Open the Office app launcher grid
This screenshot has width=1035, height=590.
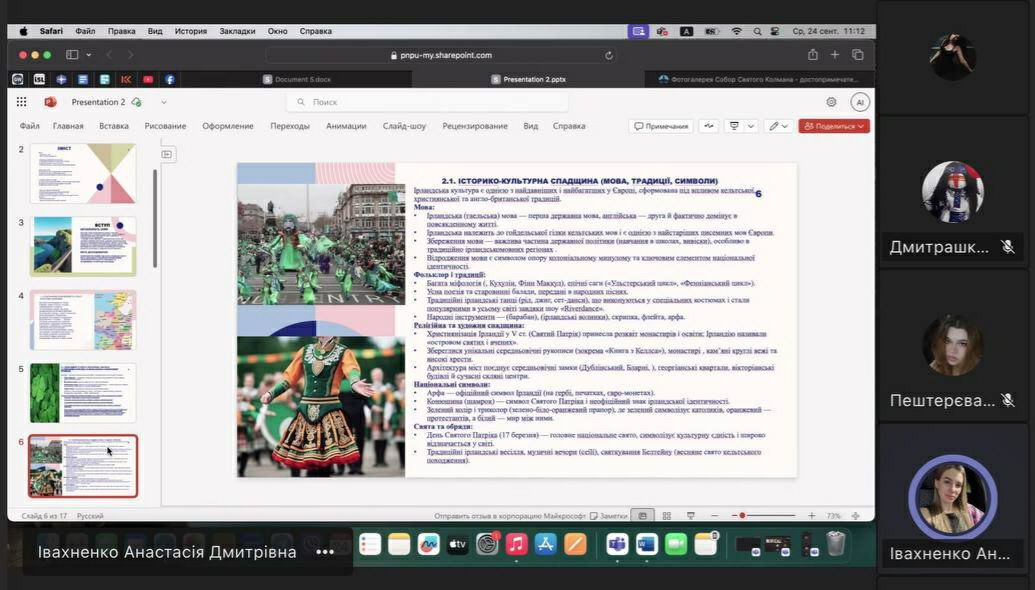21,102
